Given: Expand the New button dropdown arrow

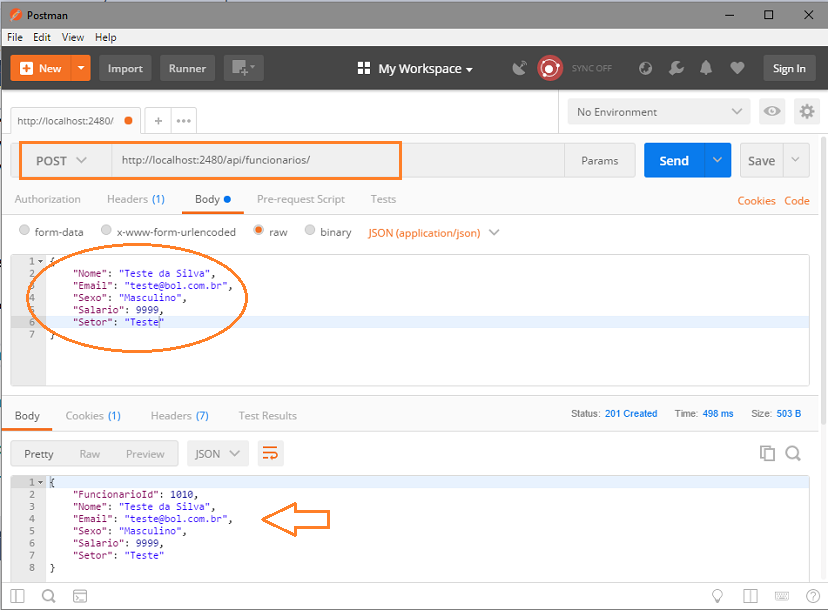Looking at the screenshot, I should pos(81,68).
